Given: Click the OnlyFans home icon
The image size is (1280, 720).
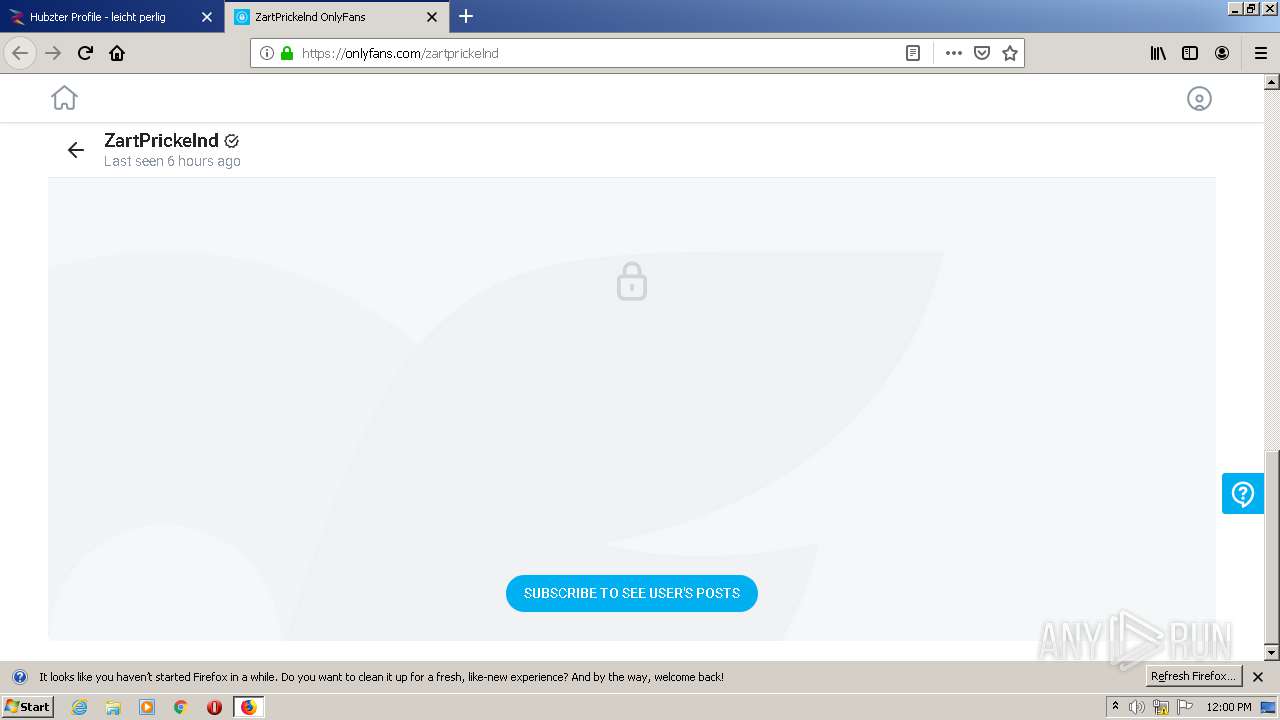Looking at the screenshot, I should (64, 98).
